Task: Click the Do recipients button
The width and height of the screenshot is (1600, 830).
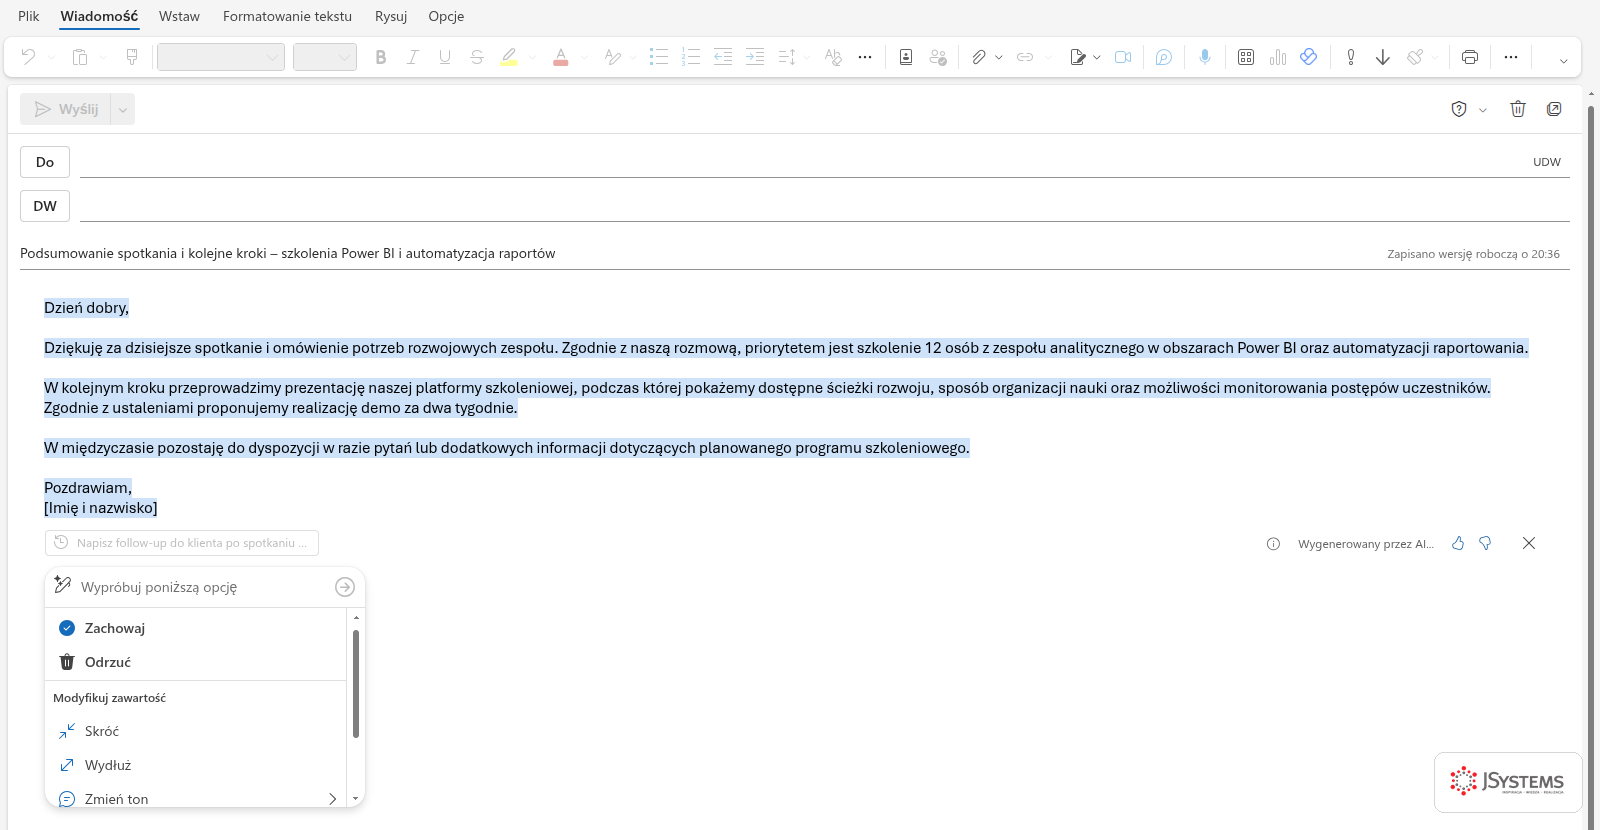Action: 45,162
